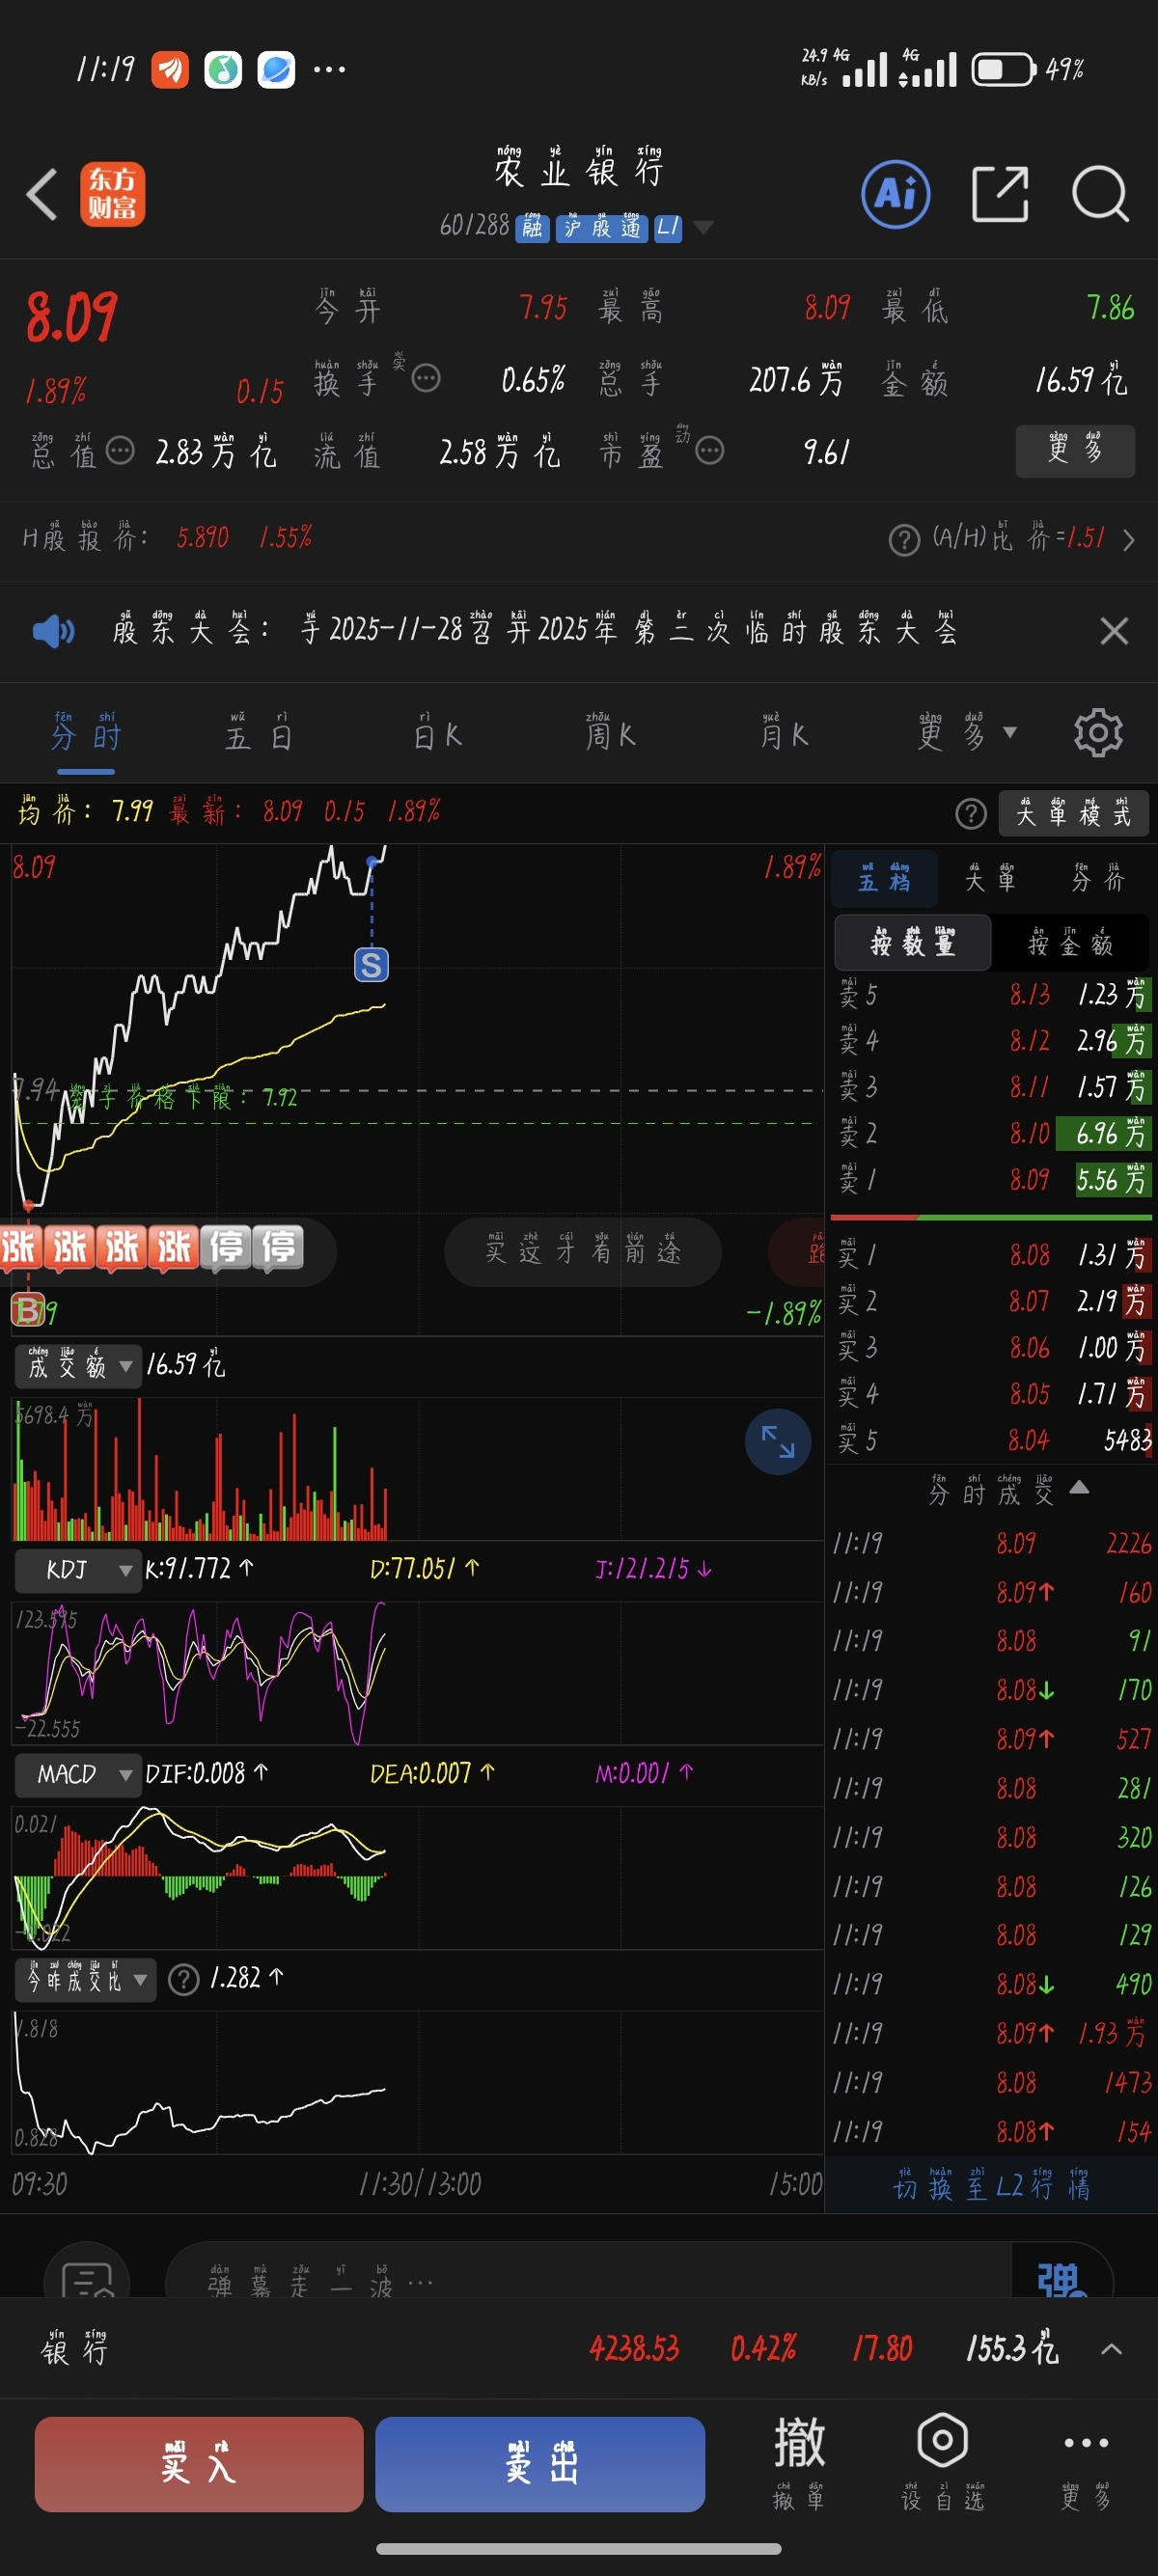Open MACD indicator dropdown

(x=77, y=1775)
